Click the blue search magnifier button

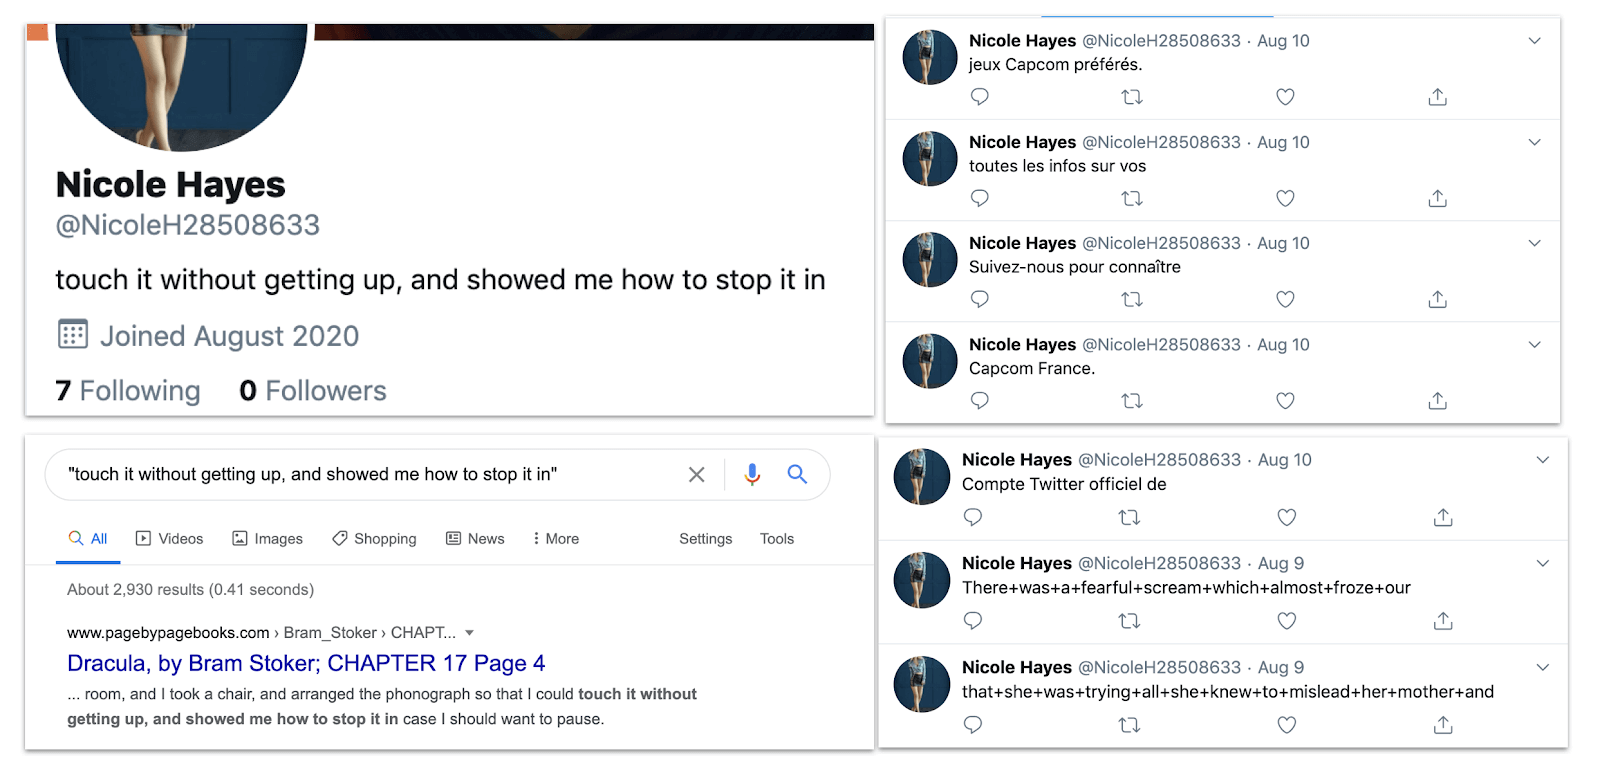(x=797, y=474)
